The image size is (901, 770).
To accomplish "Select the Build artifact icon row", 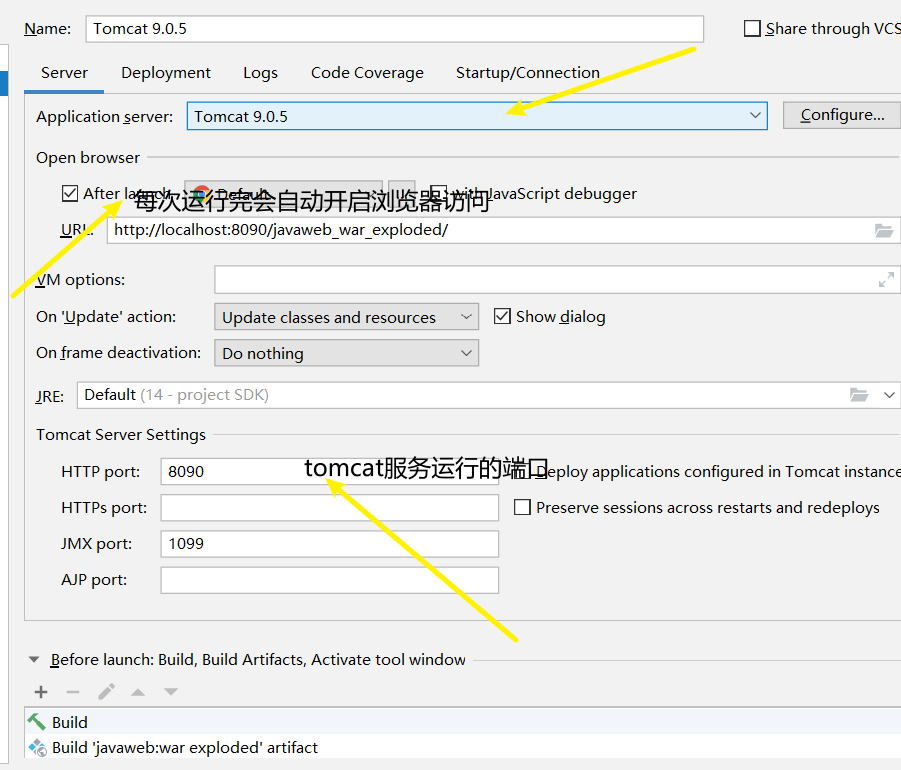I will (x=463, y=747).
